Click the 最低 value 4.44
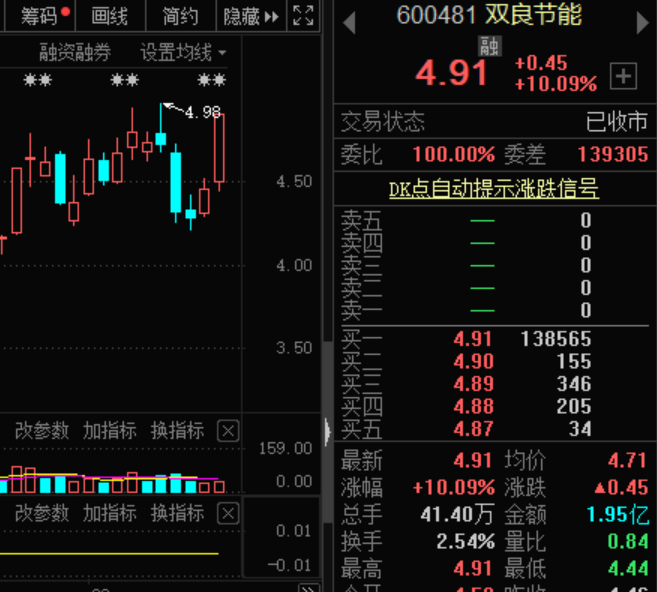Screen dimensions: 657x592 tap(628, 569)
